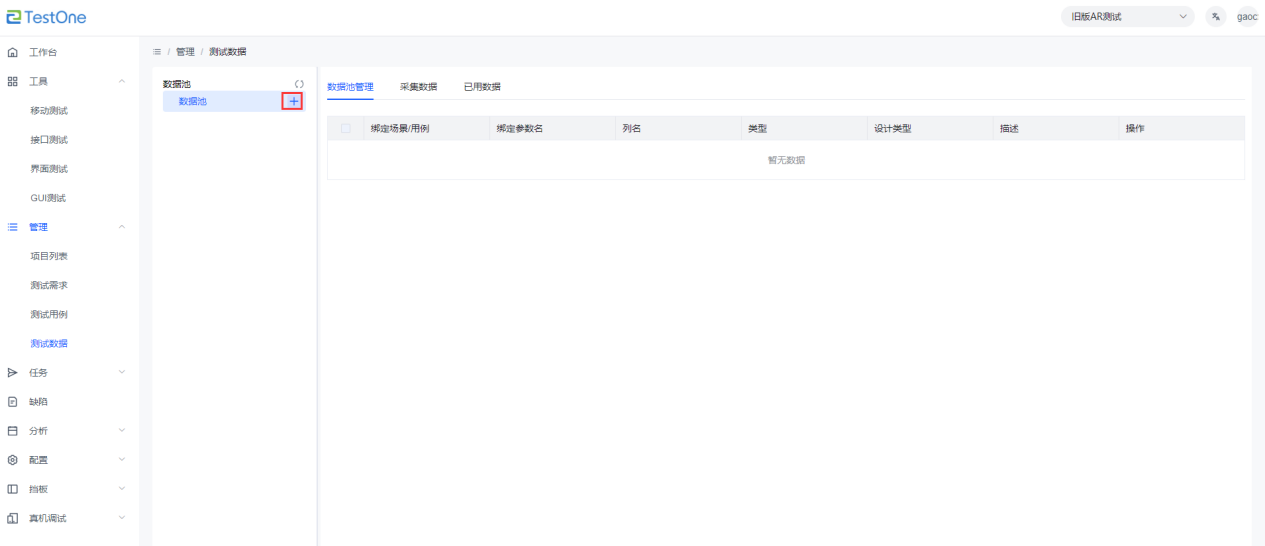This screenshot has width=1265, height=546.
Task: Select the 数据池 tree node
Action: 193,101
